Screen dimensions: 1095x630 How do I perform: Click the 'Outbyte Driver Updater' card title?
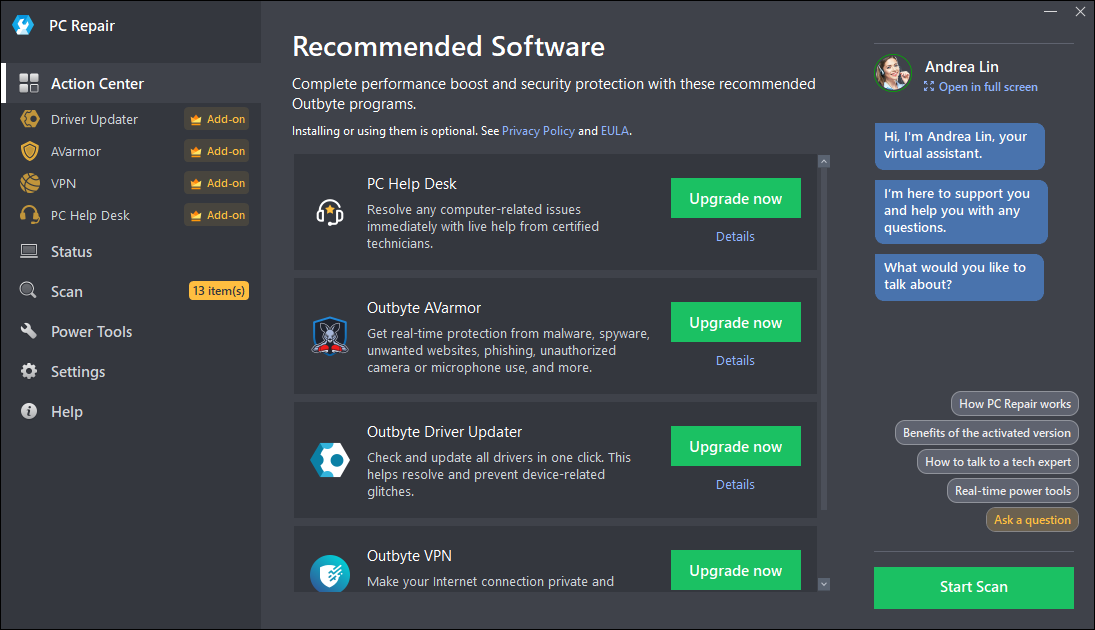[x=444, y=432]
